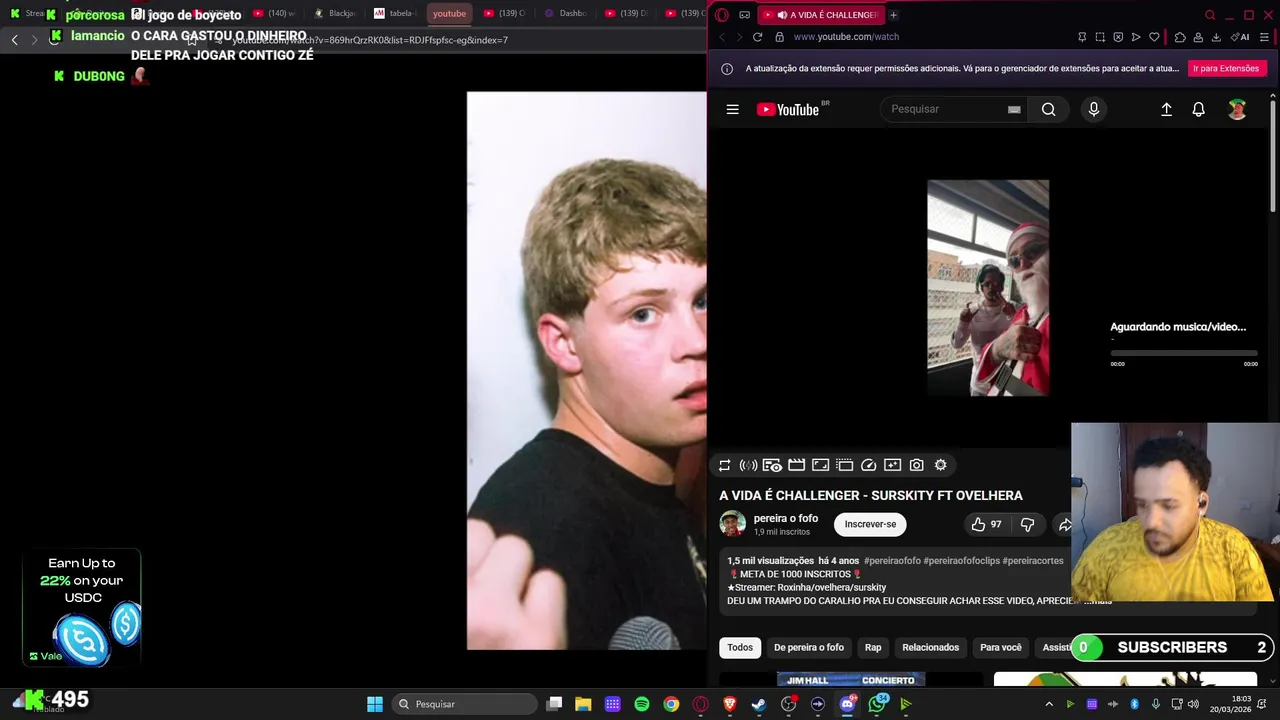The height and width of the screenshot is (720, 1280).
Task: Open Spotify from the taskbar
Action: pyautogui.click(x=642, y=704)
